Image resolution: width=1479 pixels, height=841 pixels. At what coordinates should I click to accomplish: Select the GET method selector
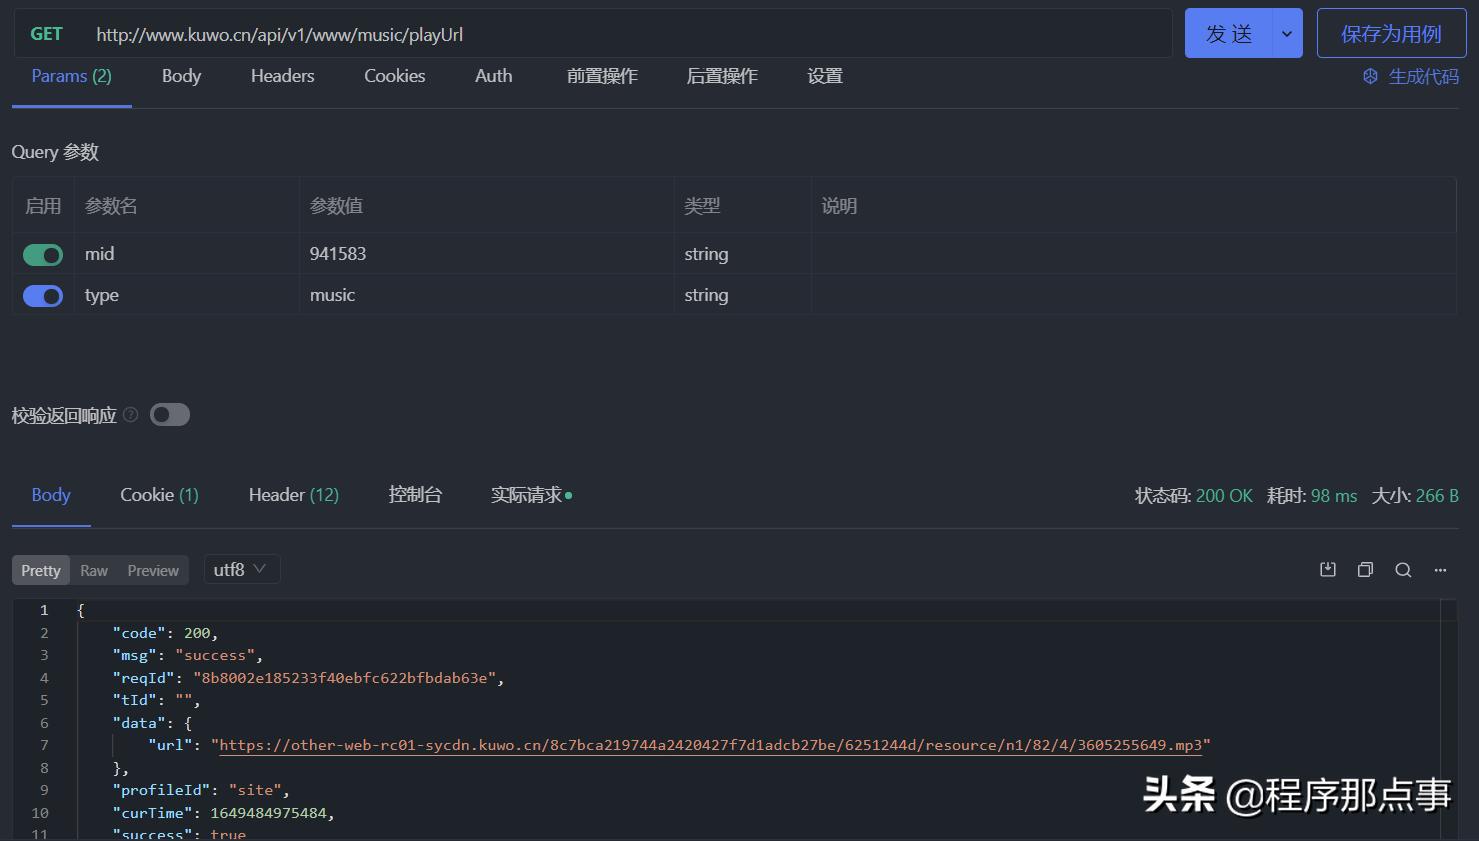(46, 33)
